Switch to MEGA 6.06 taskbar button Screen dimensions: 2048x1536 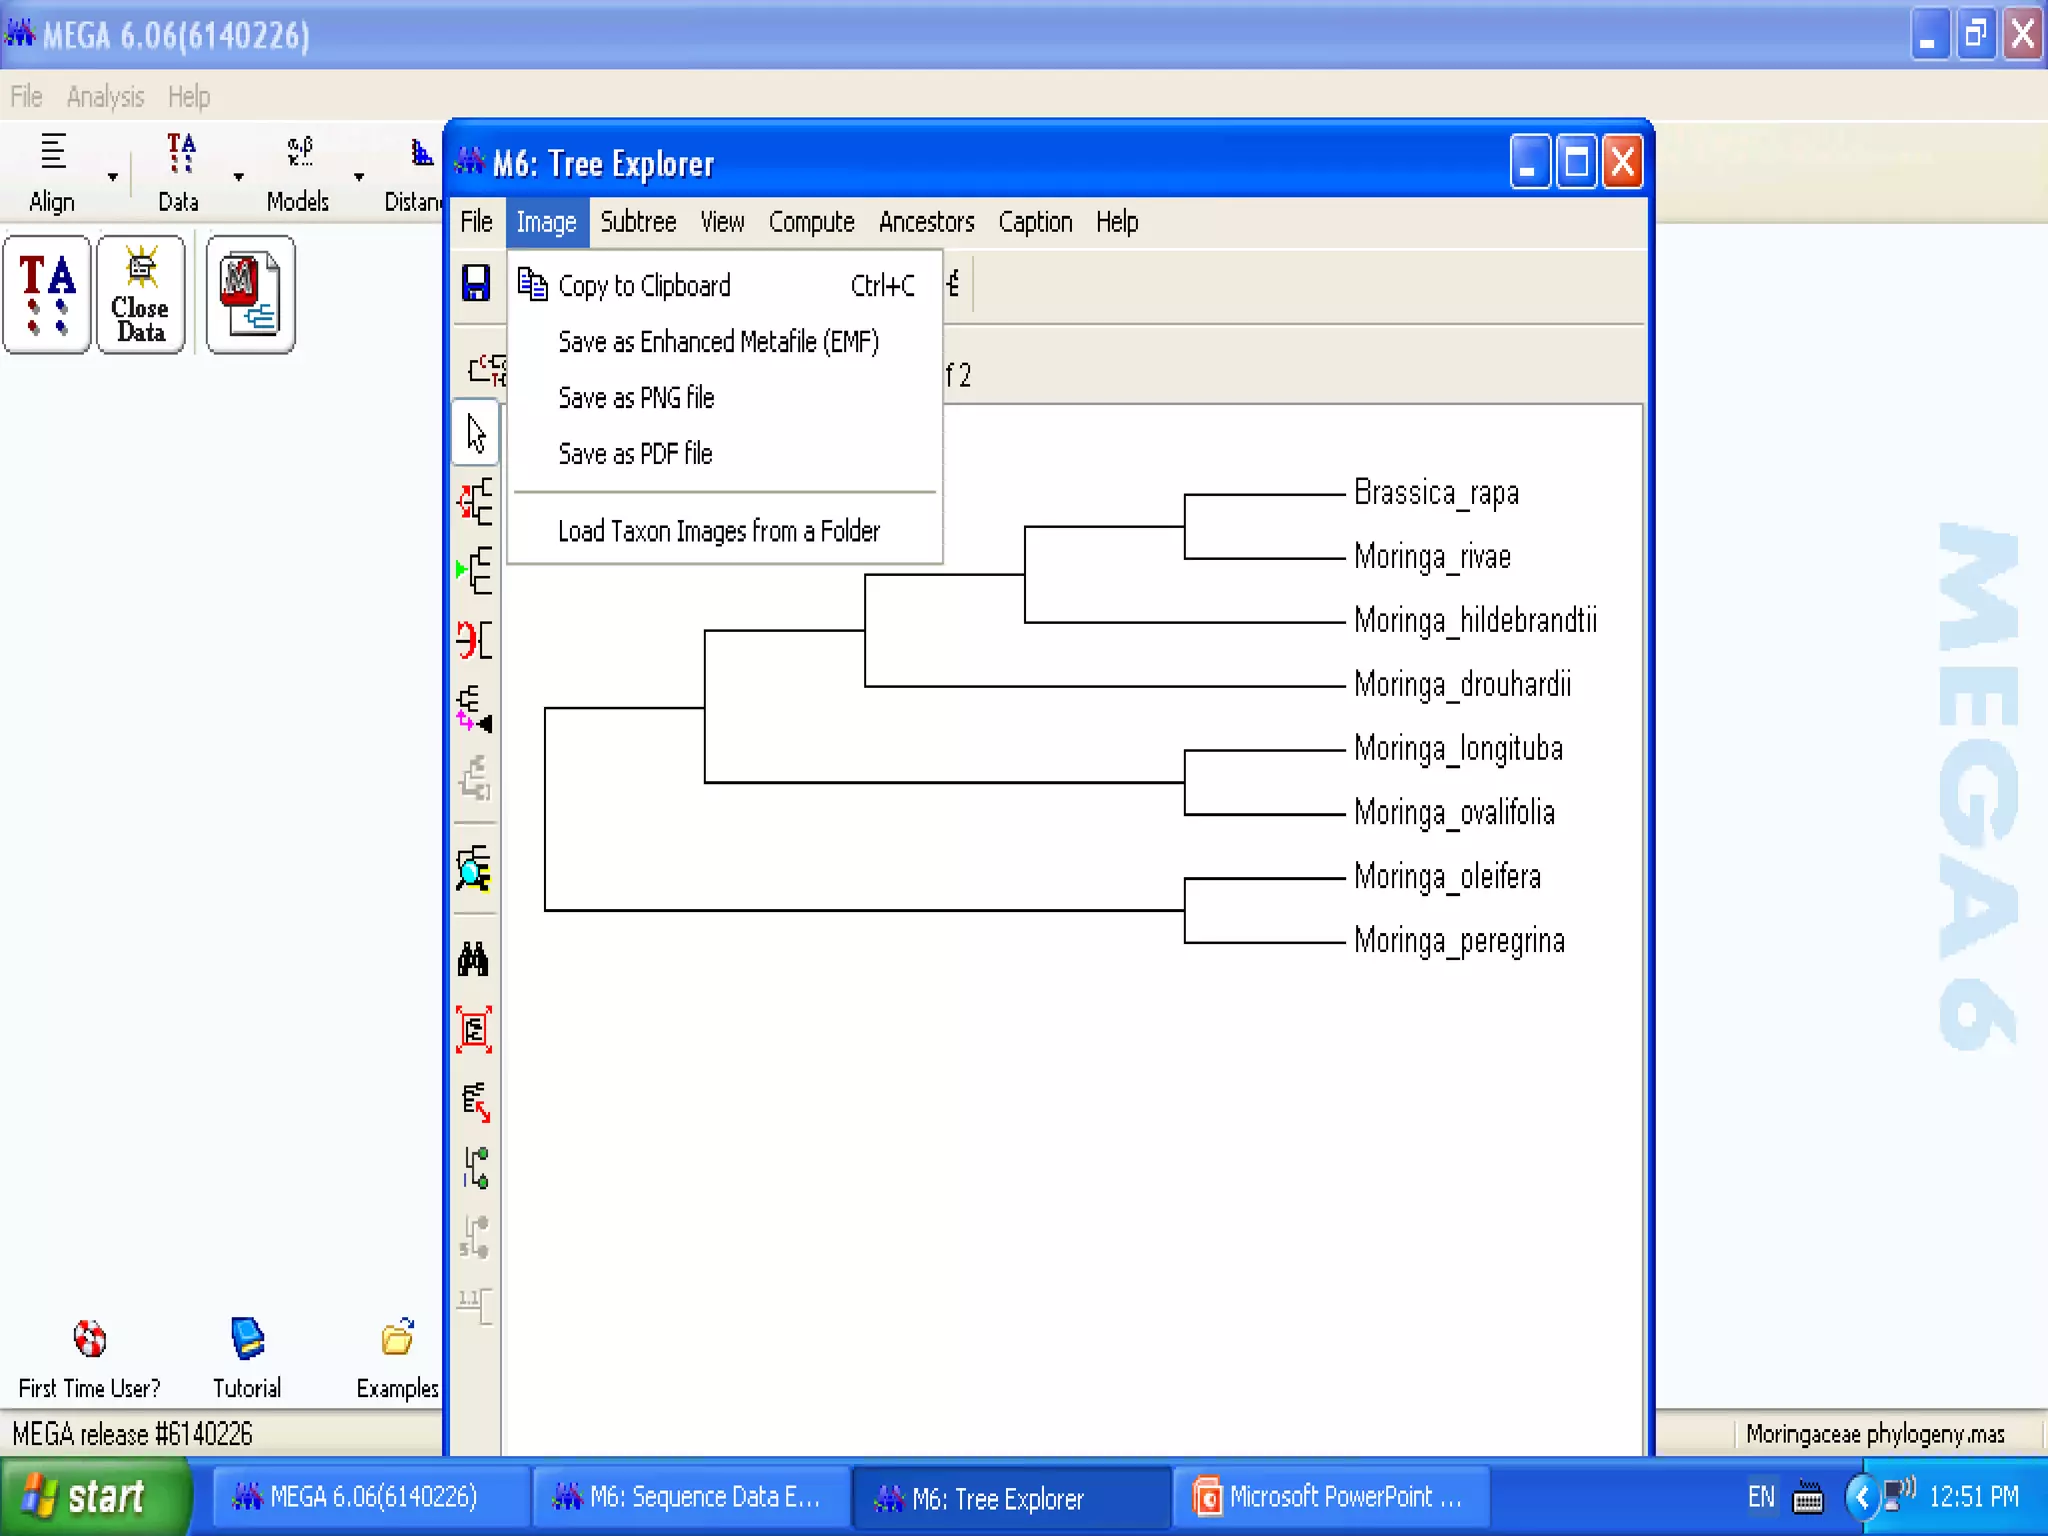click(370, 1497)
